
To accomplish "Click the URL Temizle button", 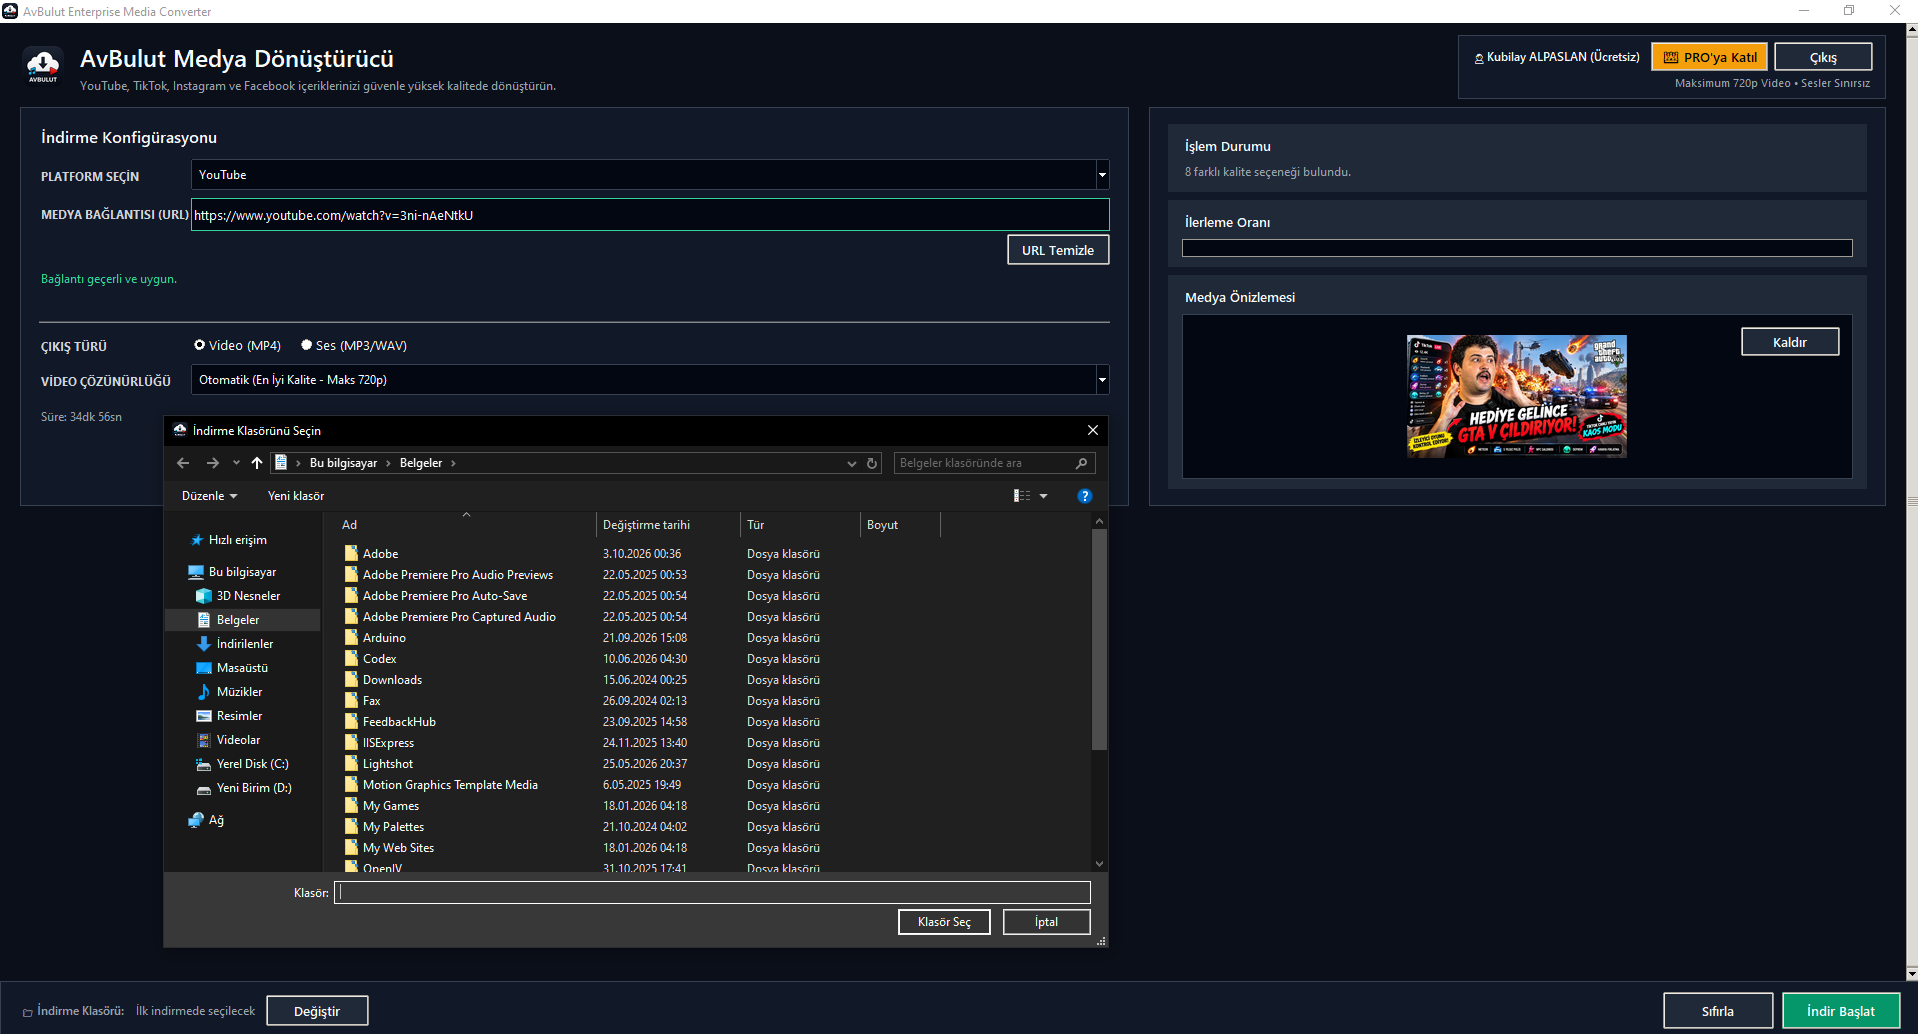I will pos(1058,250).
